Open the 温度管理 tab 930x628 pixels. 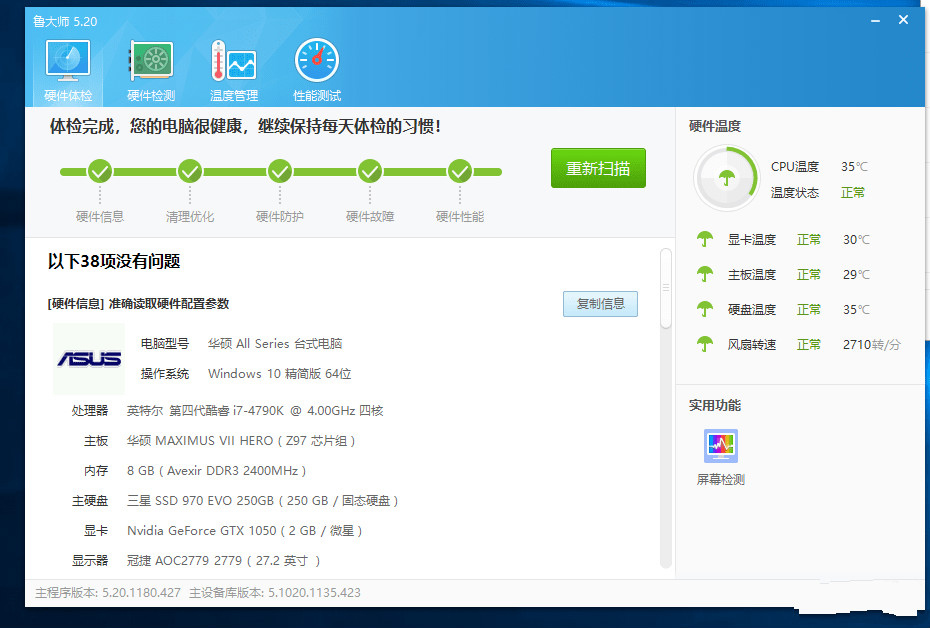point(234,71)
